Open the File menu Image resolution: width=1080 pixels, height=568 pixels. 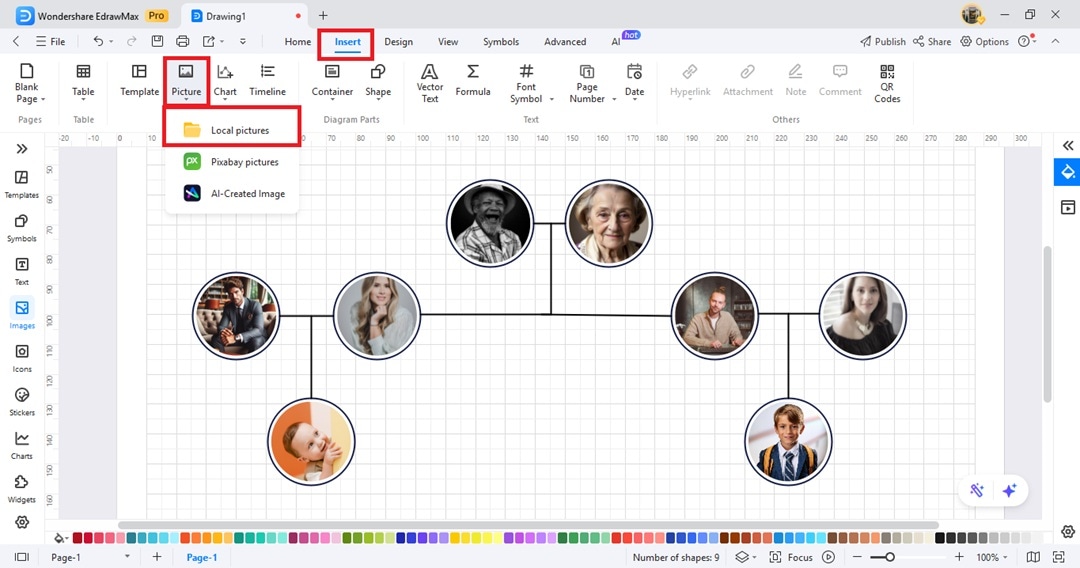coord(50,41)
